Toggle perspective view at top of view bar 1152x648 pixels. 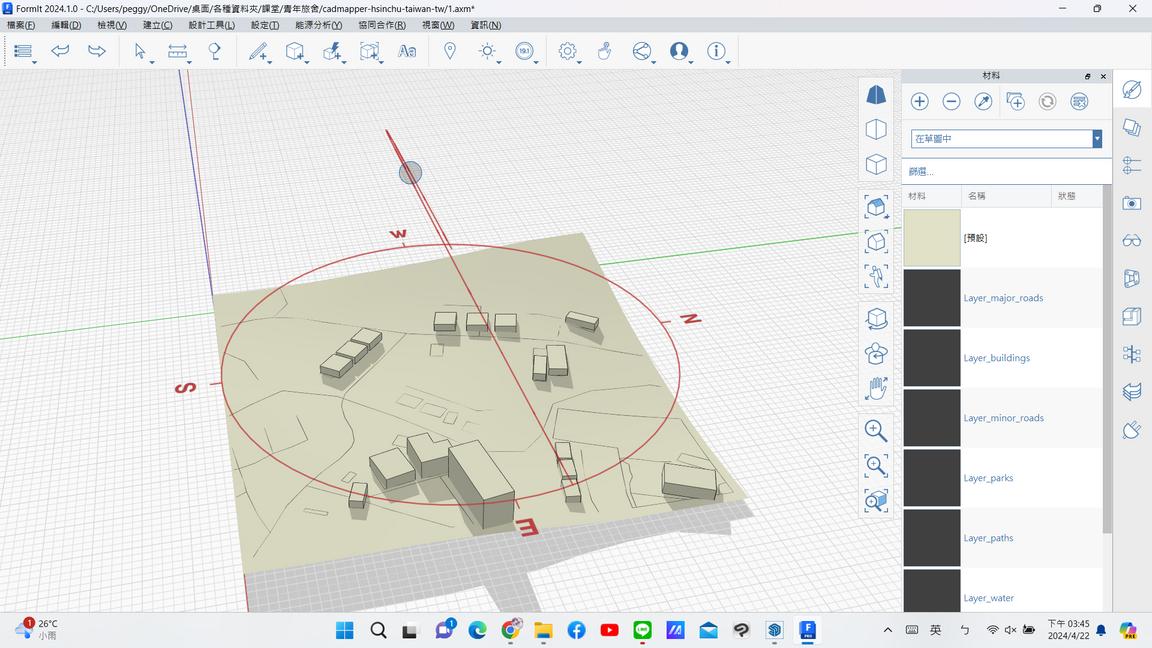point(876,95)
